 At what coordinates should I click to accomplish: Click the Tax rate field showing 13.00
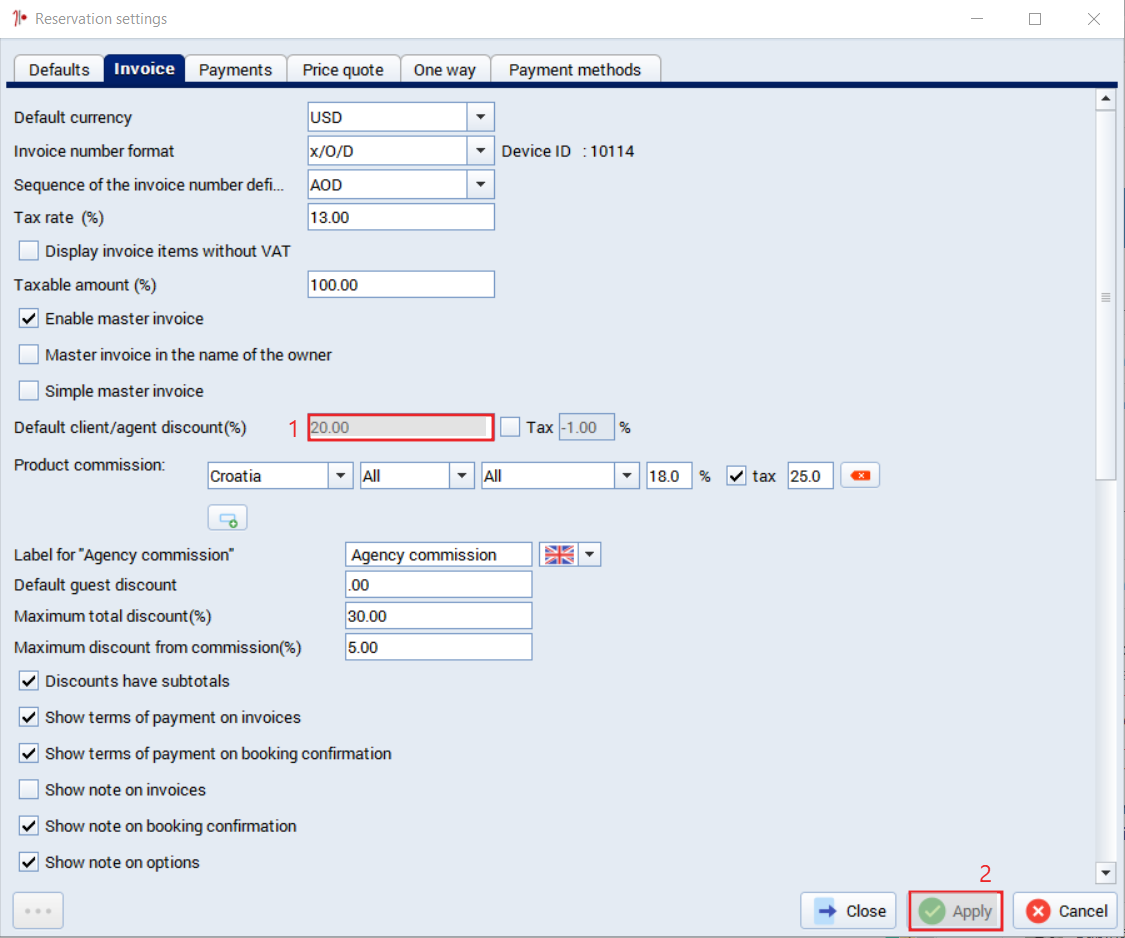[x=401, y=217]
